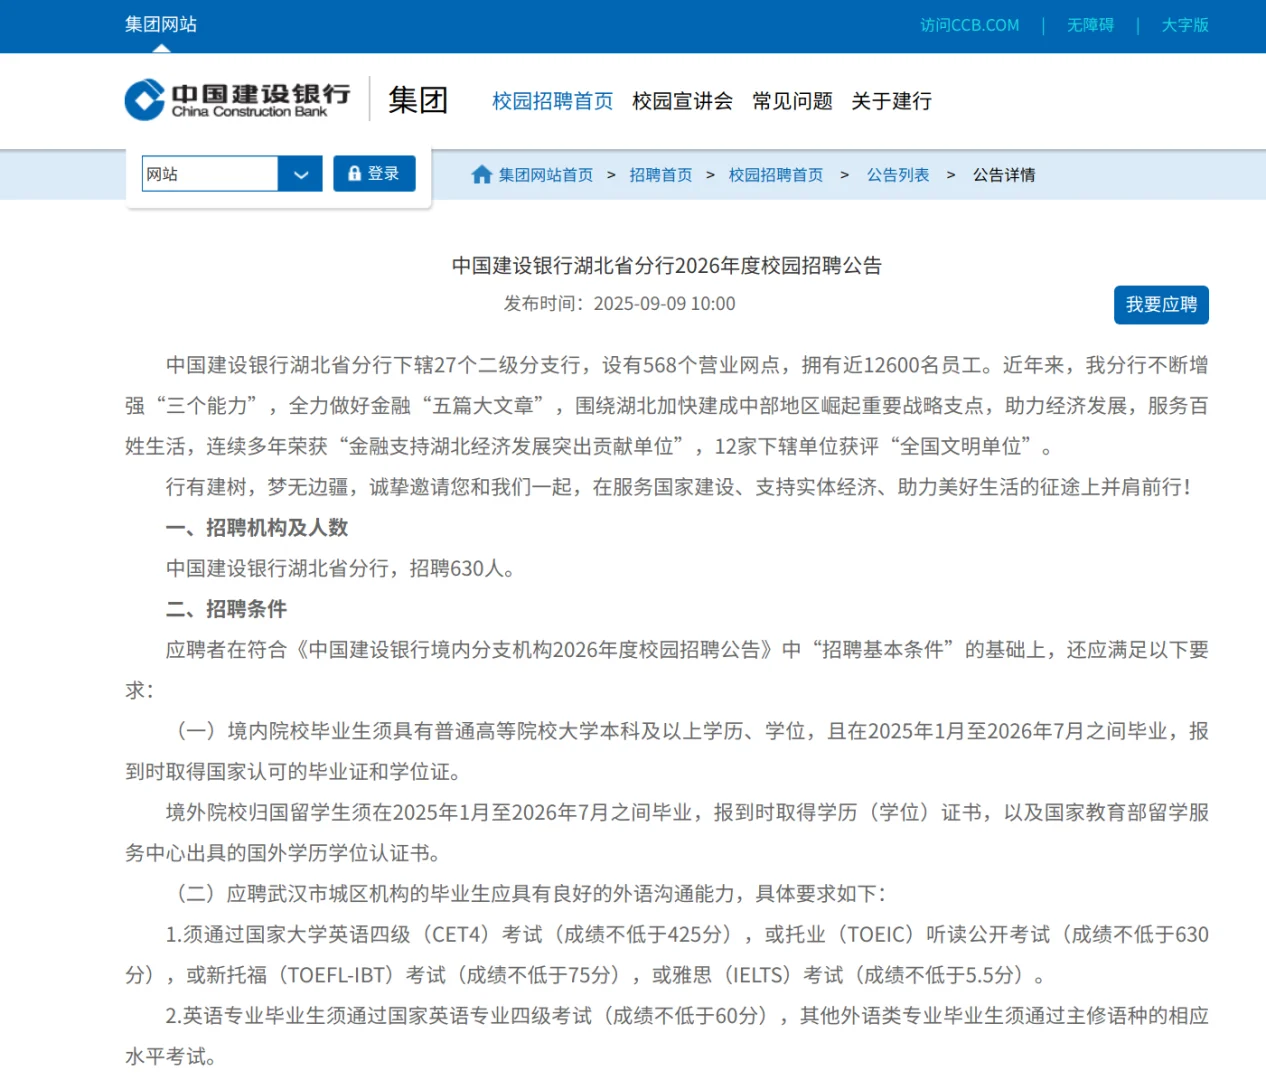Image resolution: width=1266 pixels, height=1080 pixels.
Task: Click the home icon in breadcrumb
Action: (482, 175)
